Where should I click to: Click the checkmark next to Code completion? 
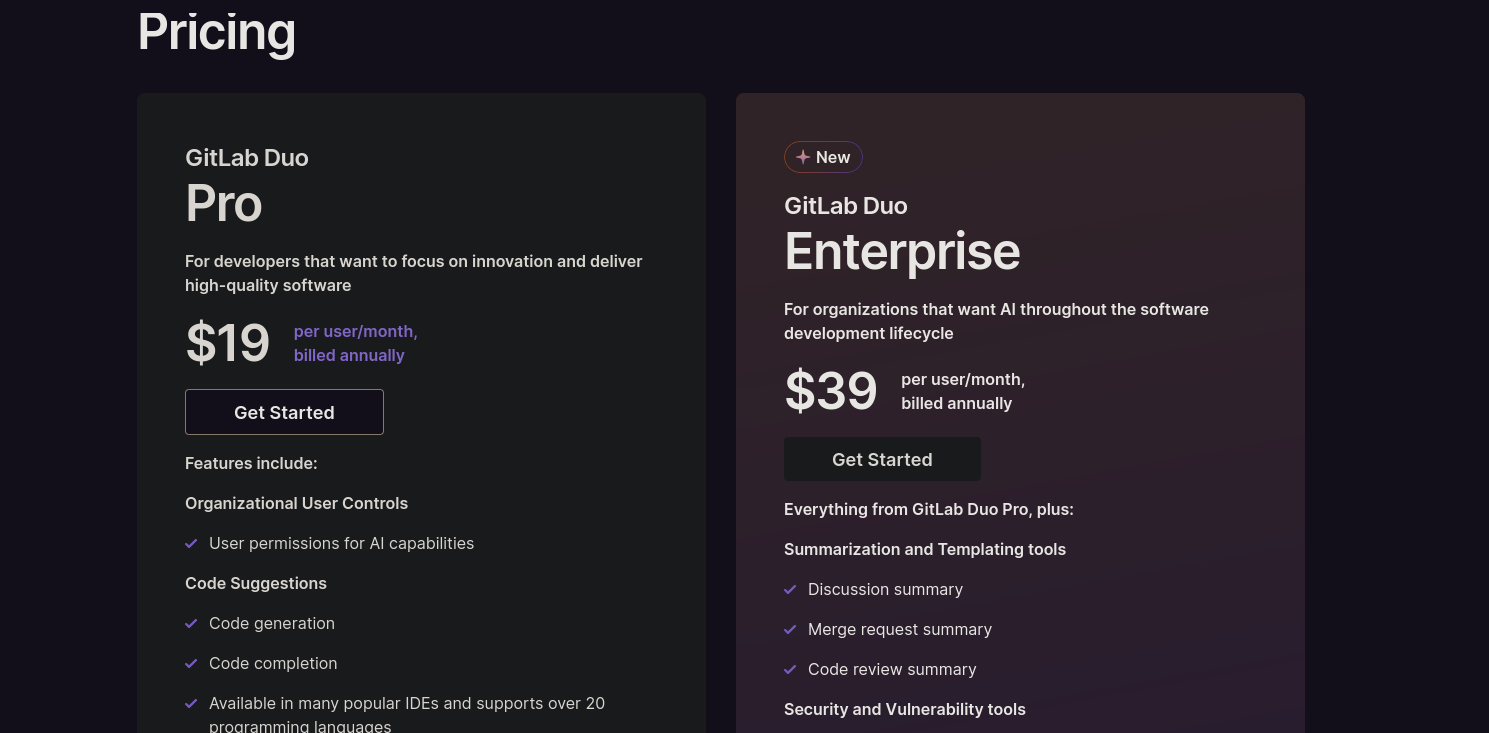191,663
